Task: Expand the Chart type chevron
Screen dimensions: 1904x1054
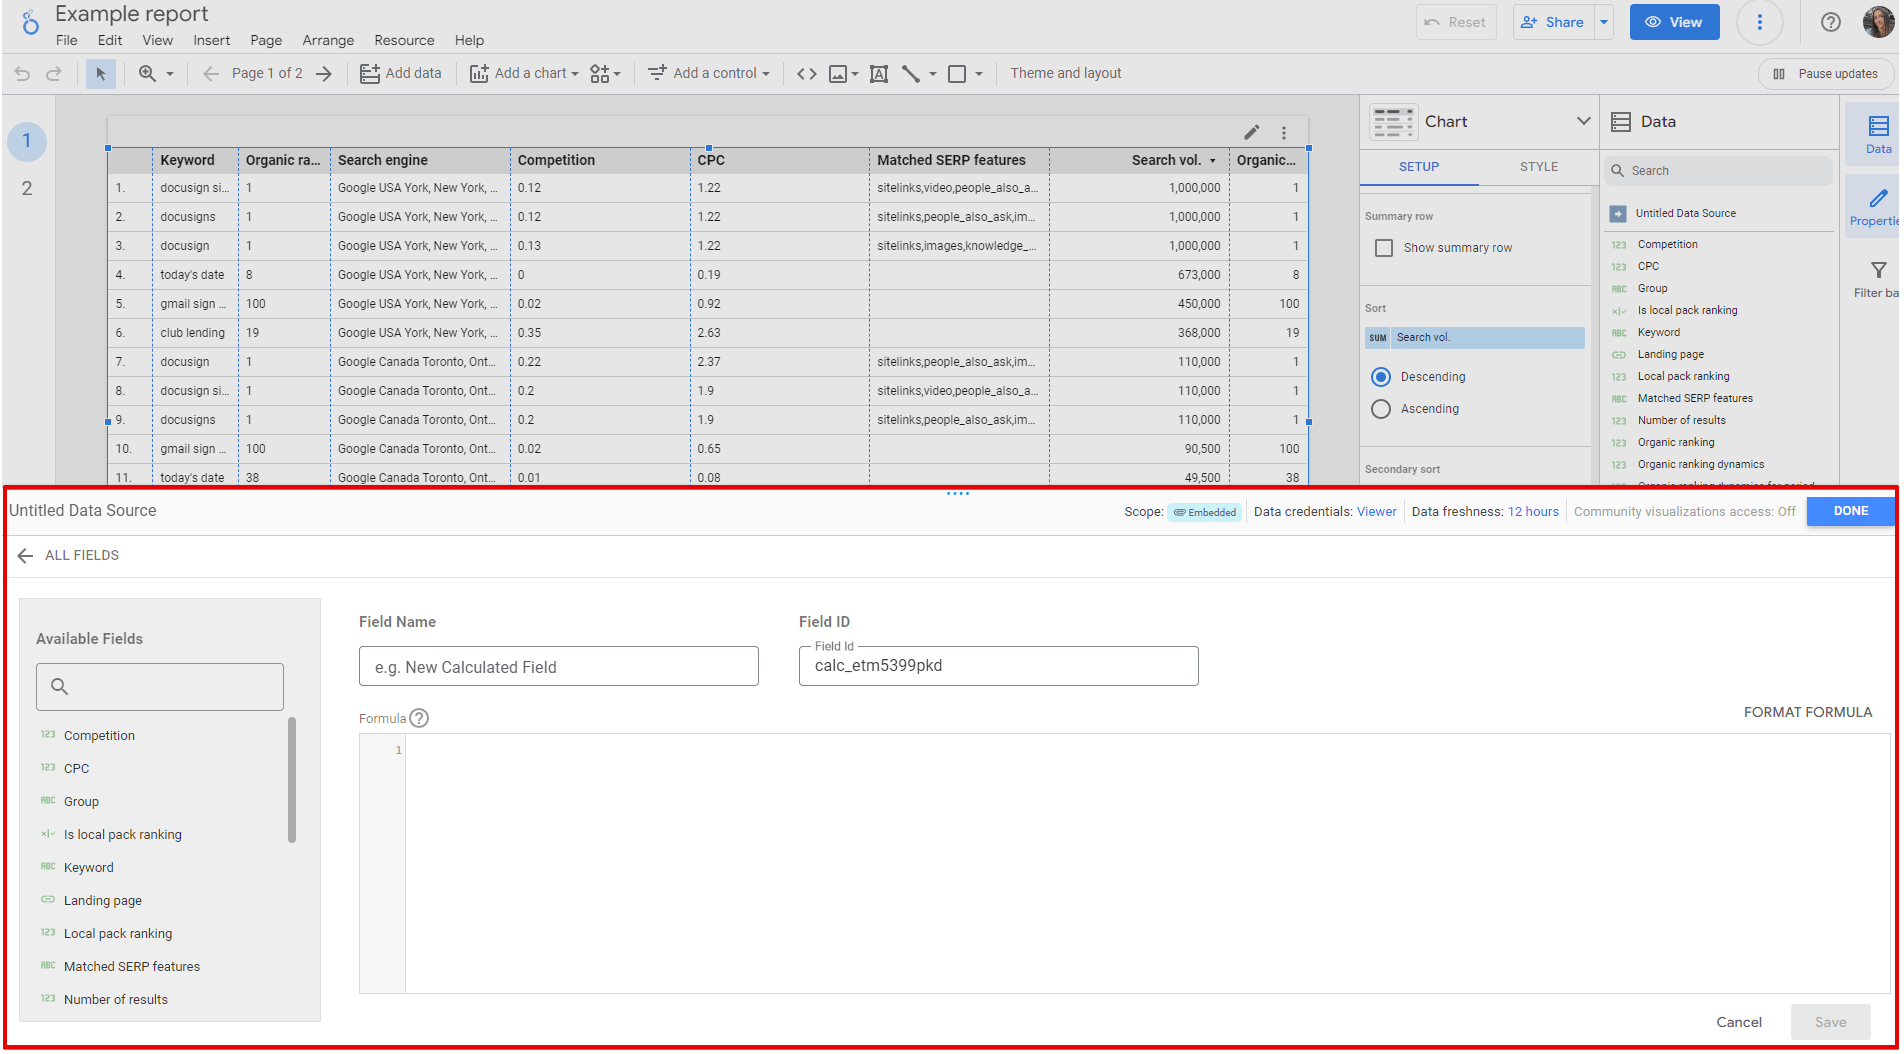Action: click(1583, 121)
